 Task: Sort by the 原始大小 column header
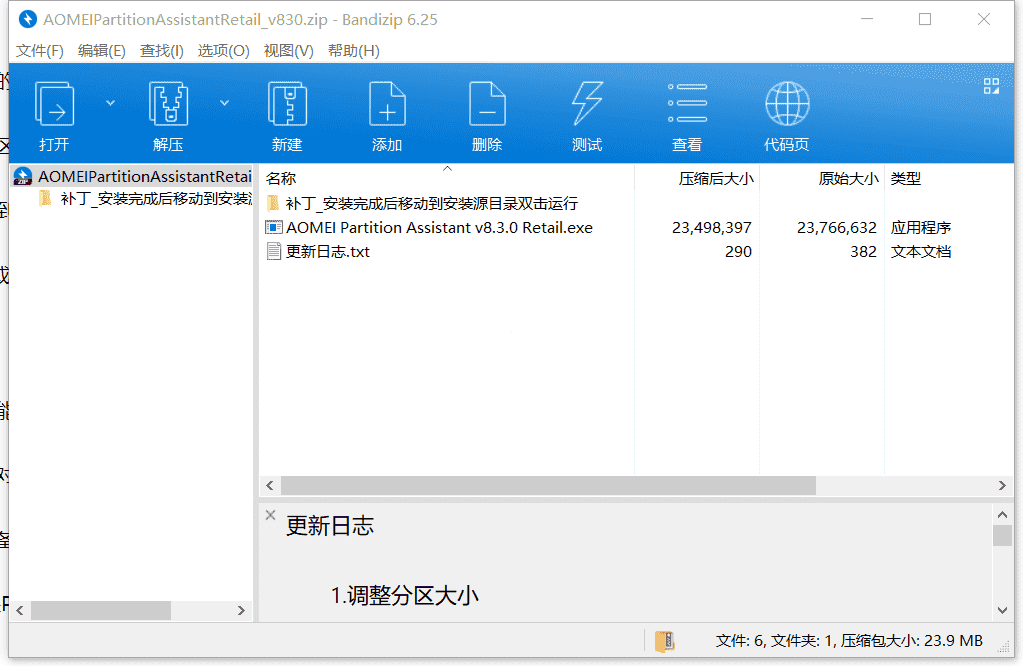[x=848, y=178]
